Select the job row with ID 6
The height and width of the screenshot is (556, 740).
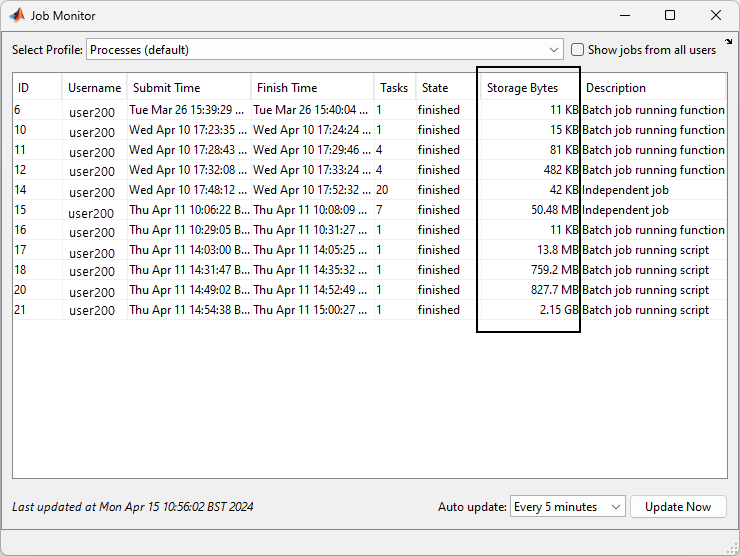tap(370, 110)
